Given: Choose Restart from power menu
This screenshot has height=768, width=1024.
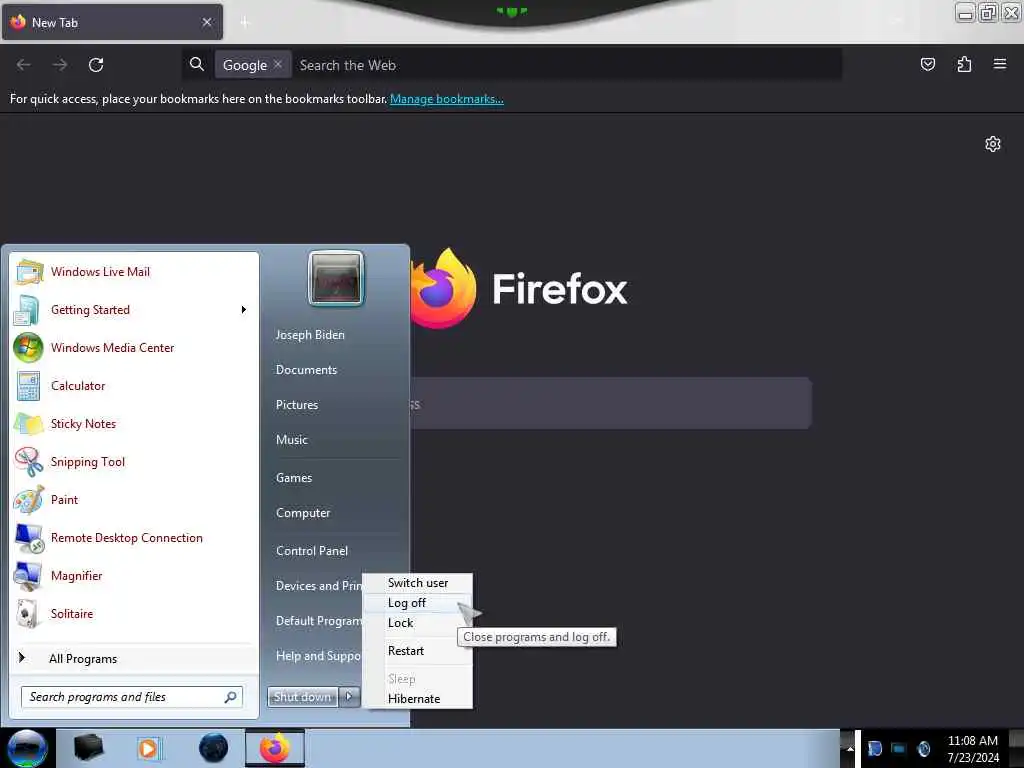Looking at the screenshot, I should pyautogui.click(x=417, y=651).
